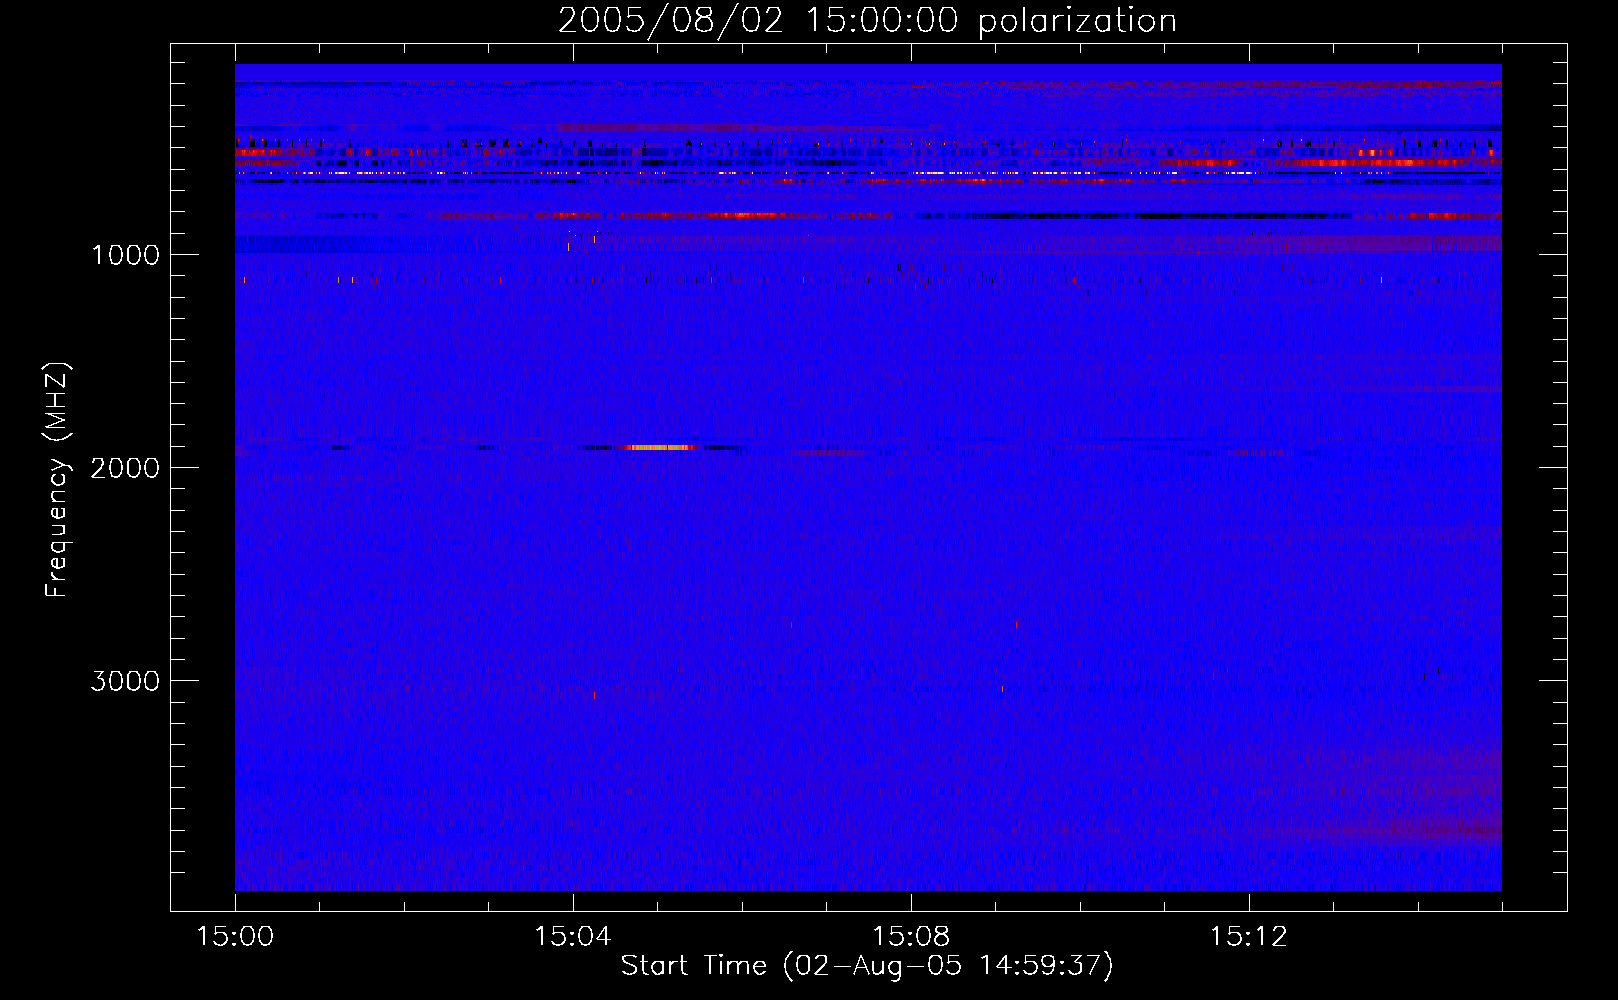1618x1000 pixels.
Task: Click the 'Start Time (02-Aug-05 14:59:37)' axis label
Action: click(x=867, y=966)
